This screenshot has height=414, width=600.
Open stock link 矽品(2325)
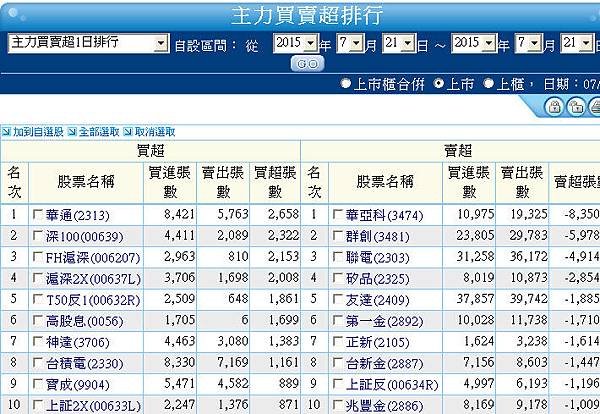tap(377, 279)
